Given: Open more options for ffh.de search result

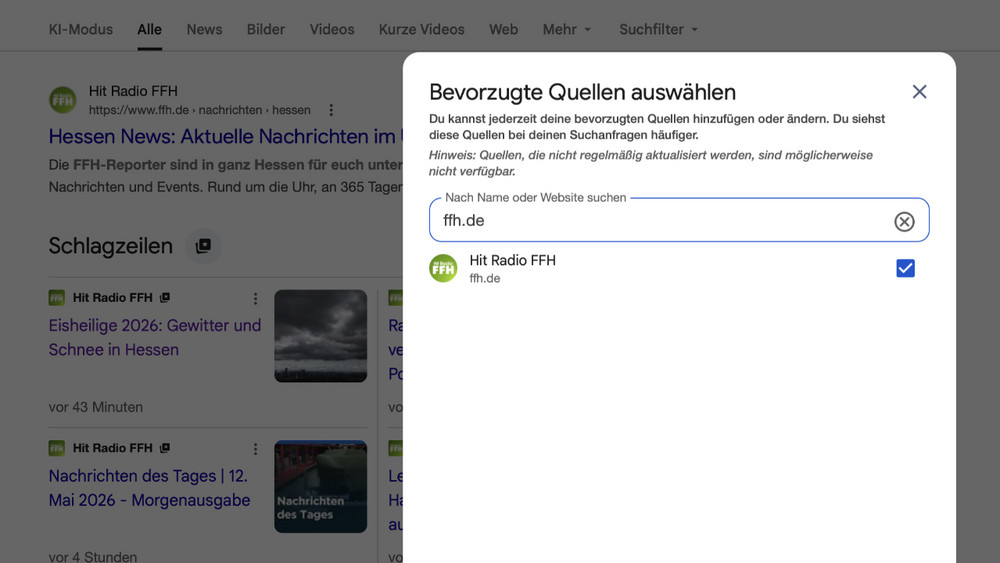Looking at the screenshot, I should point(331,110).
